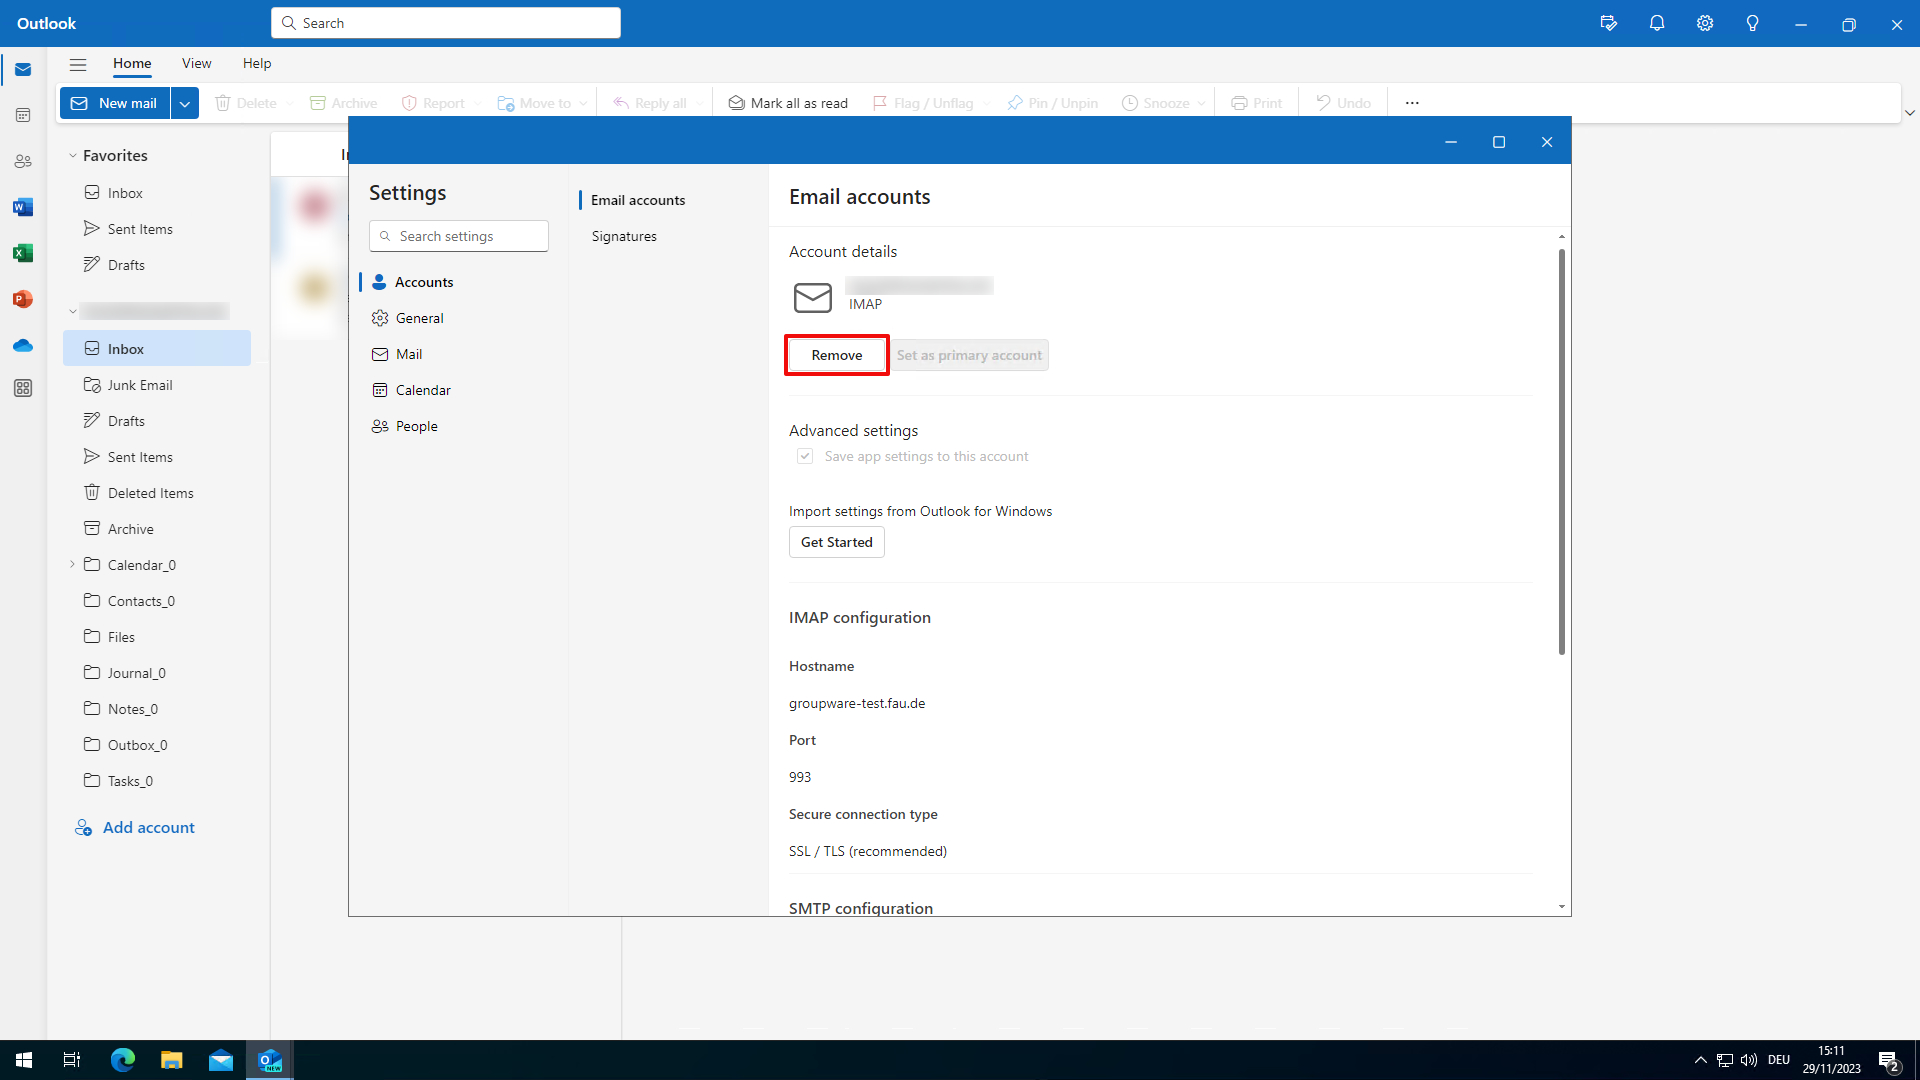Open the Signatures settings section
Screen dimensions: 1920x1080
pos(624,236)
